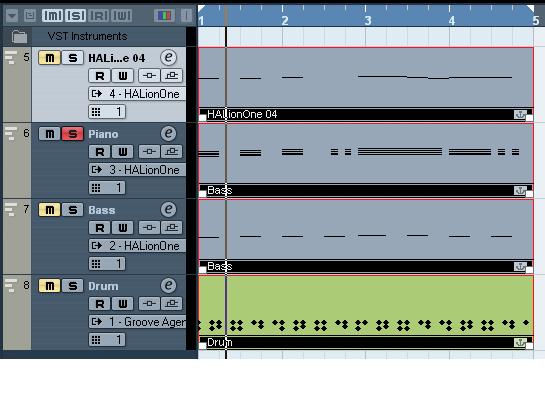Toggle the global mute indicator in the track list header
Viewport: 545px width, 398px height.
pyautogui.click(x=52, y=15)
